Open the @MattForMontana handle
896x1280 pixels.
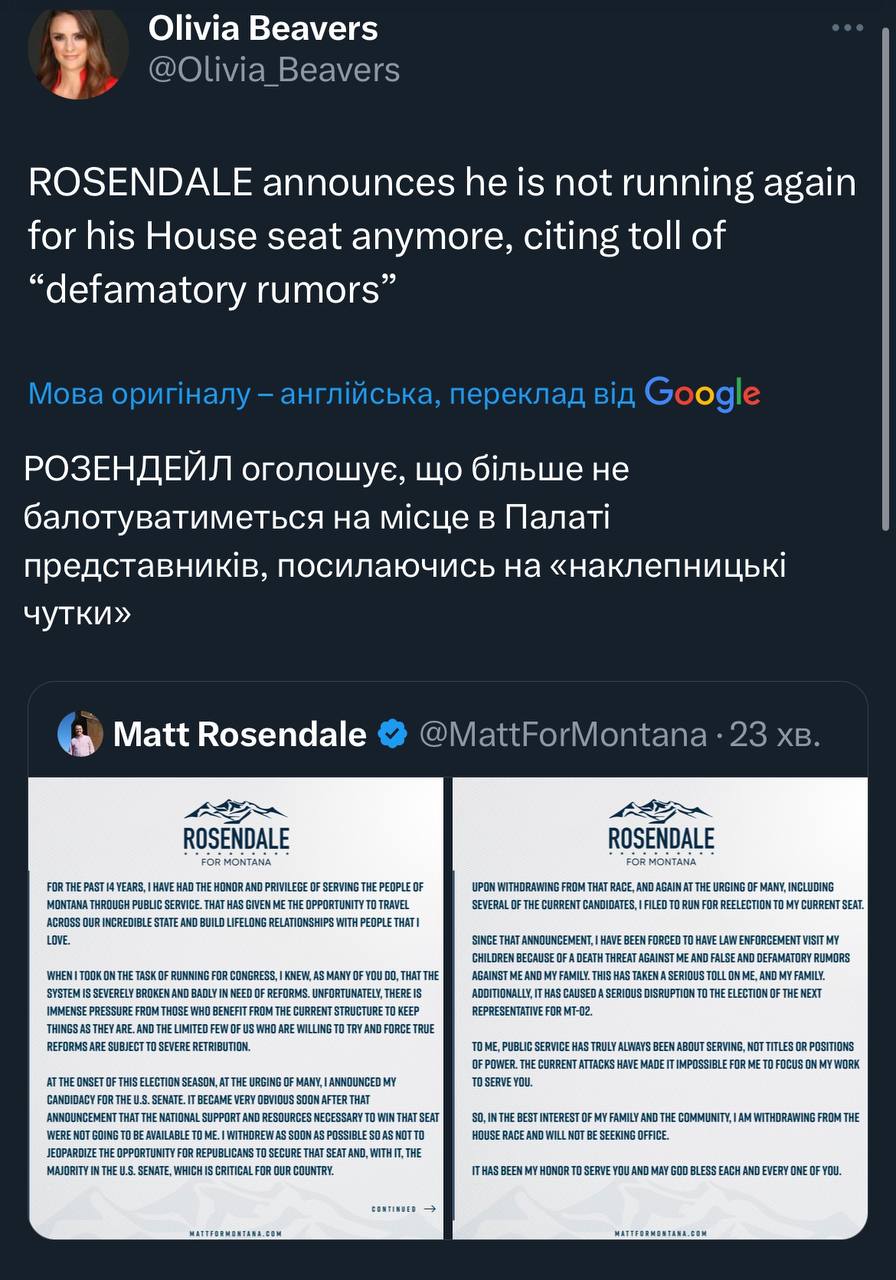[x=562, y=735]
